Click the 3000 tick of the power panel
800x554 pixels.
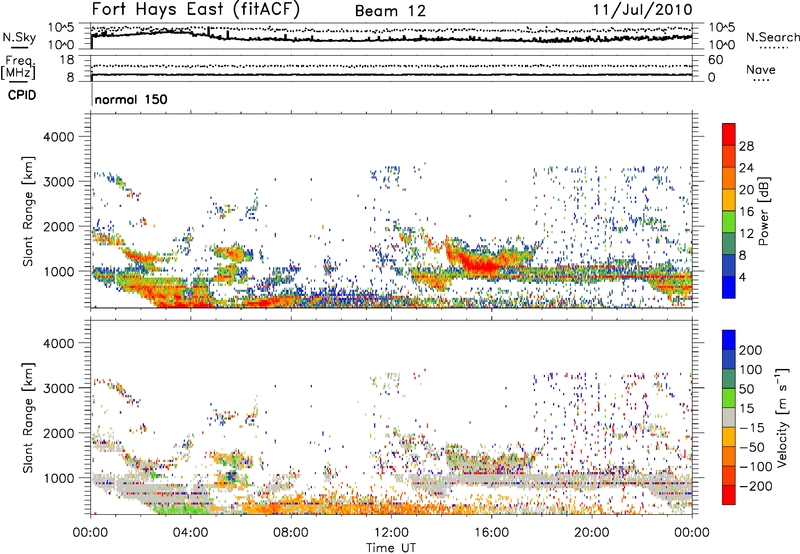(58, 182)
